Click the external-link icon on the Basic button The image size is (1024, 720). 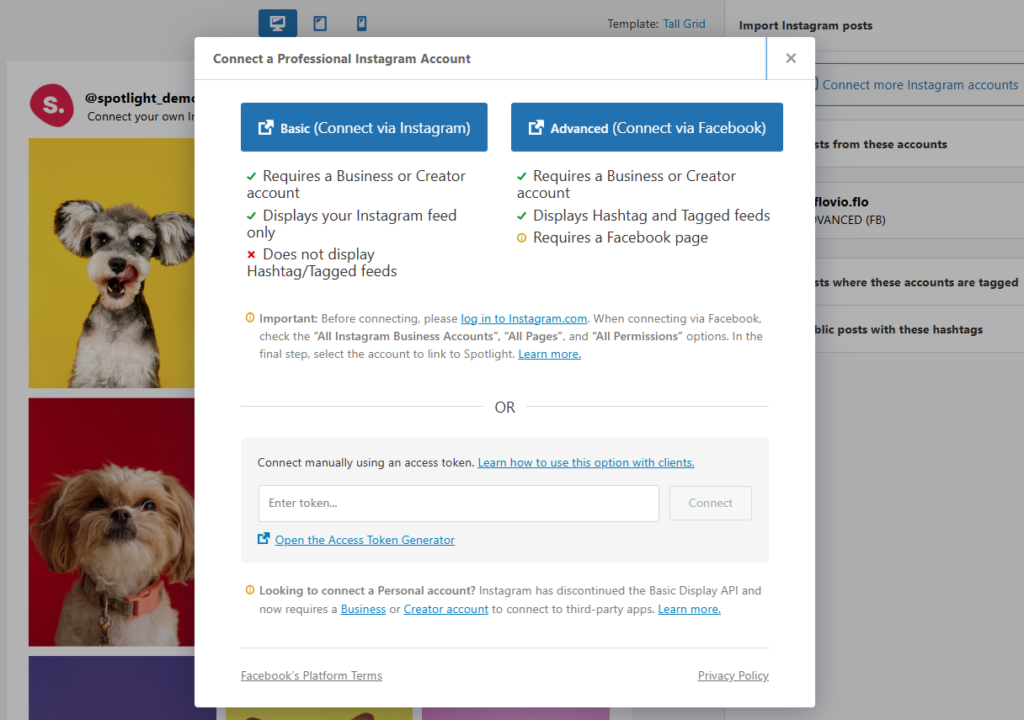tap(266, 127)
